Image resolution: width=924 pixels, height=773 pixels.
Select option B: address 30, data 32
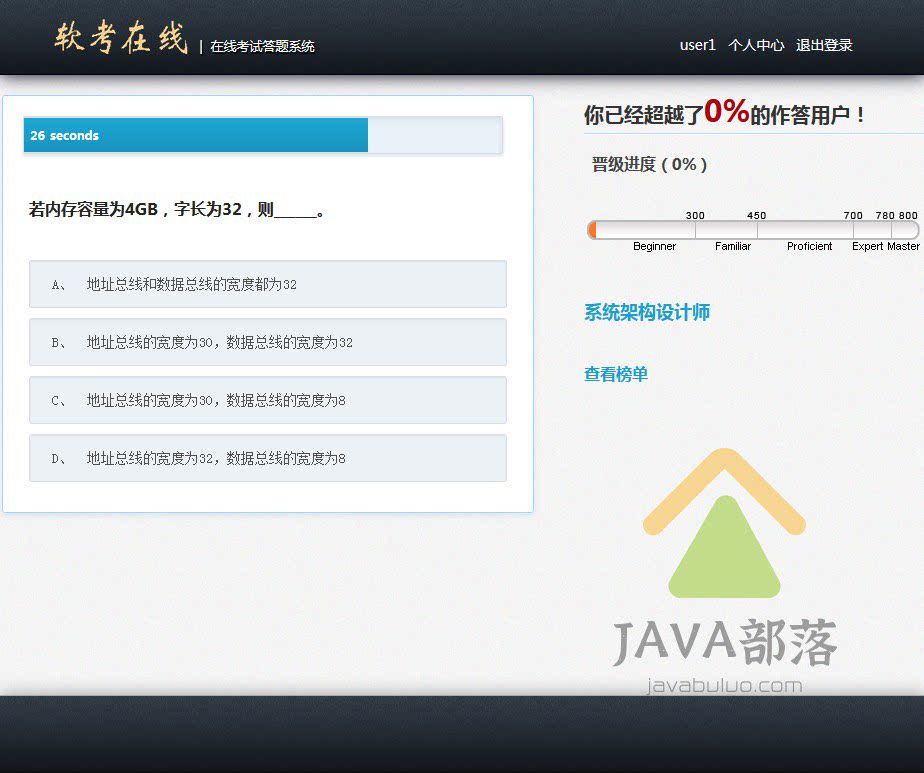coord(267,342)
